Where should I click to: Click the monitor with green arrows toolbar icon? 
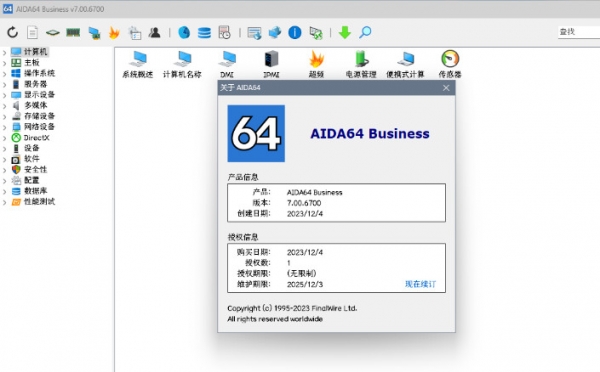316,33
